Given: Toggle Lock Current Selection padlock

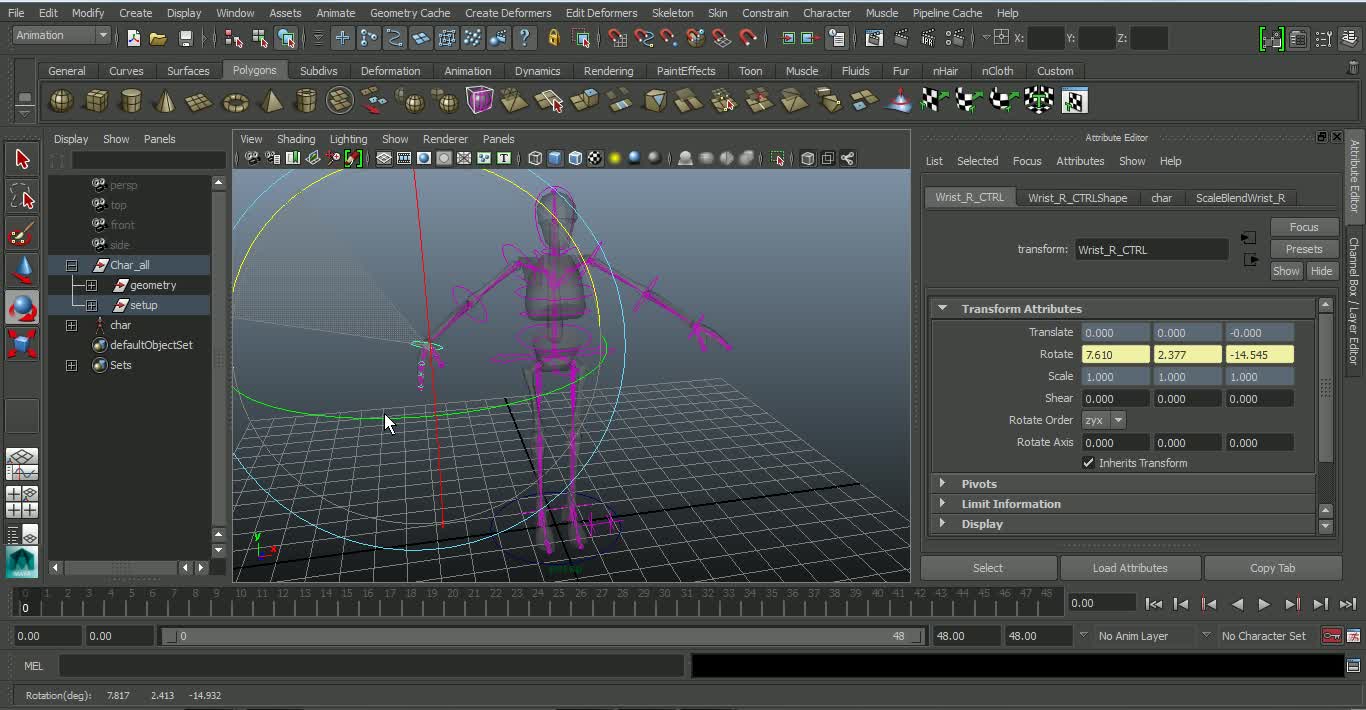Looking at the screenshot, I should pos(554,38).
